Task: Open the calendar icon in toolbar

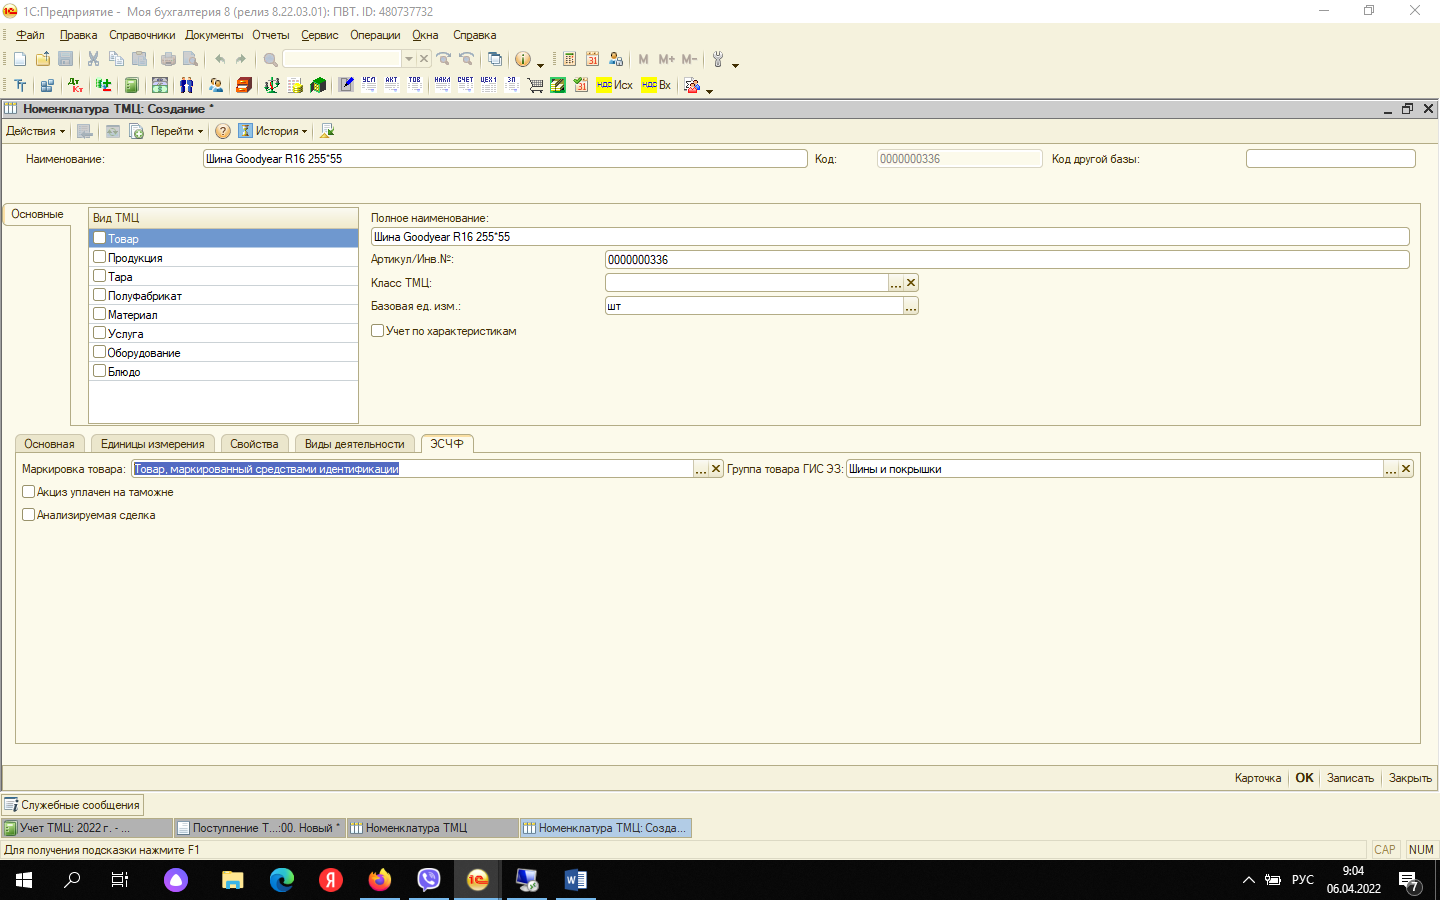Action: [x=593, y=59]
